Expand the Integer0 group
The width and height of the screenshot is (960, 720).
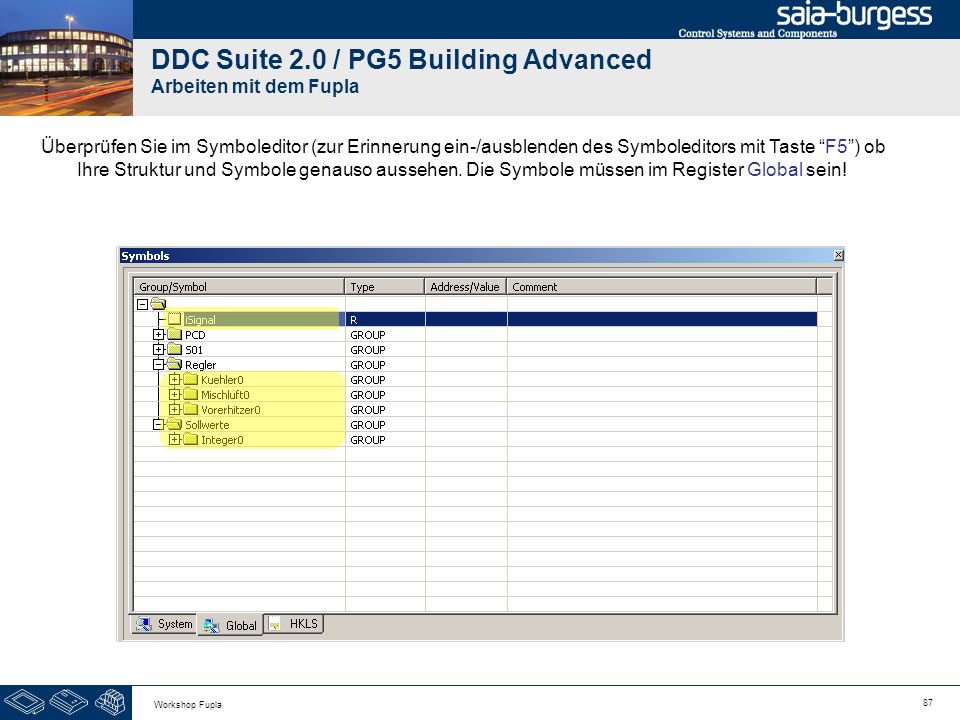[174, 440]
